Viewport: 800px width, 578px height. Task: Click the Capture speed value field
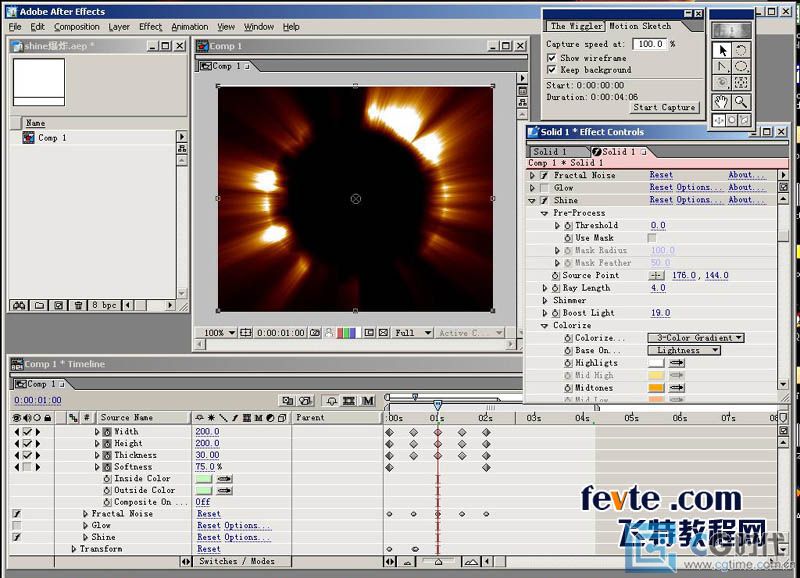[649, 44]
